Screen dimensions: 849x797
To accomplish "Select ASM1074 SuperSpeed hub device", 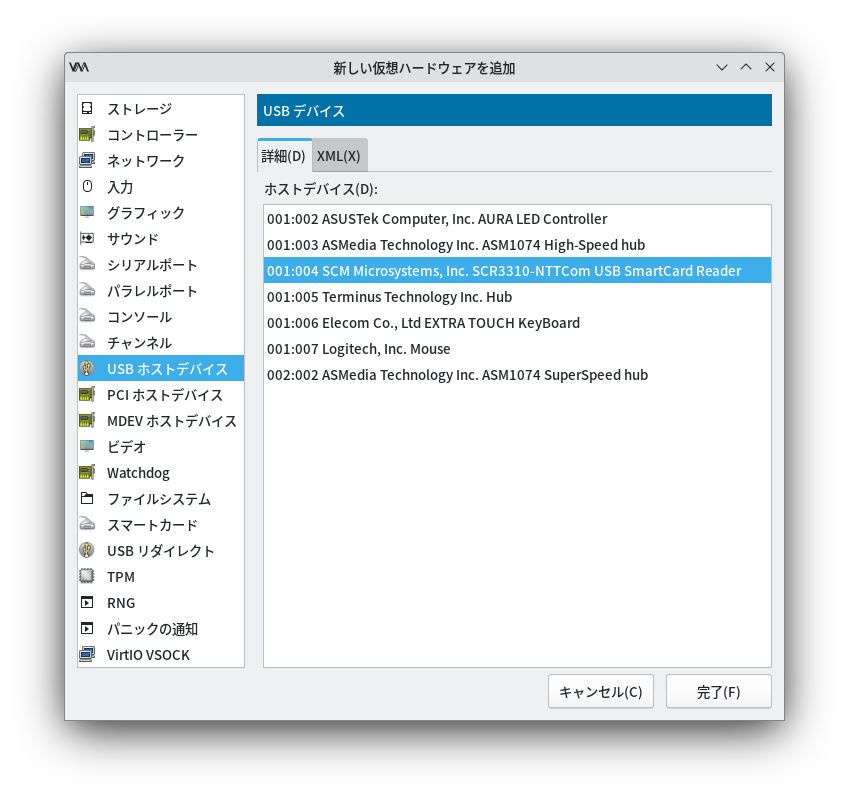I will click(517, 375).
